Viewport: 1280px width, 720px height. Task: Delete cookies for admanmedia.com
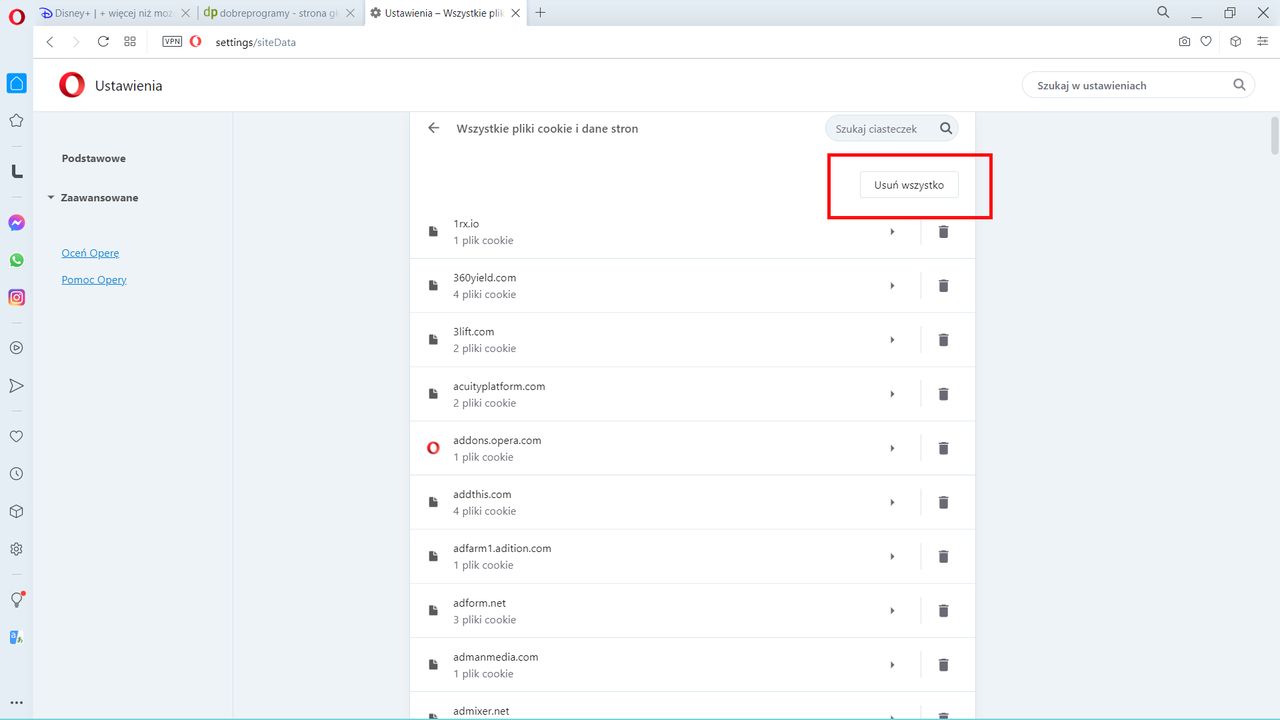click(x=943, y=665)
